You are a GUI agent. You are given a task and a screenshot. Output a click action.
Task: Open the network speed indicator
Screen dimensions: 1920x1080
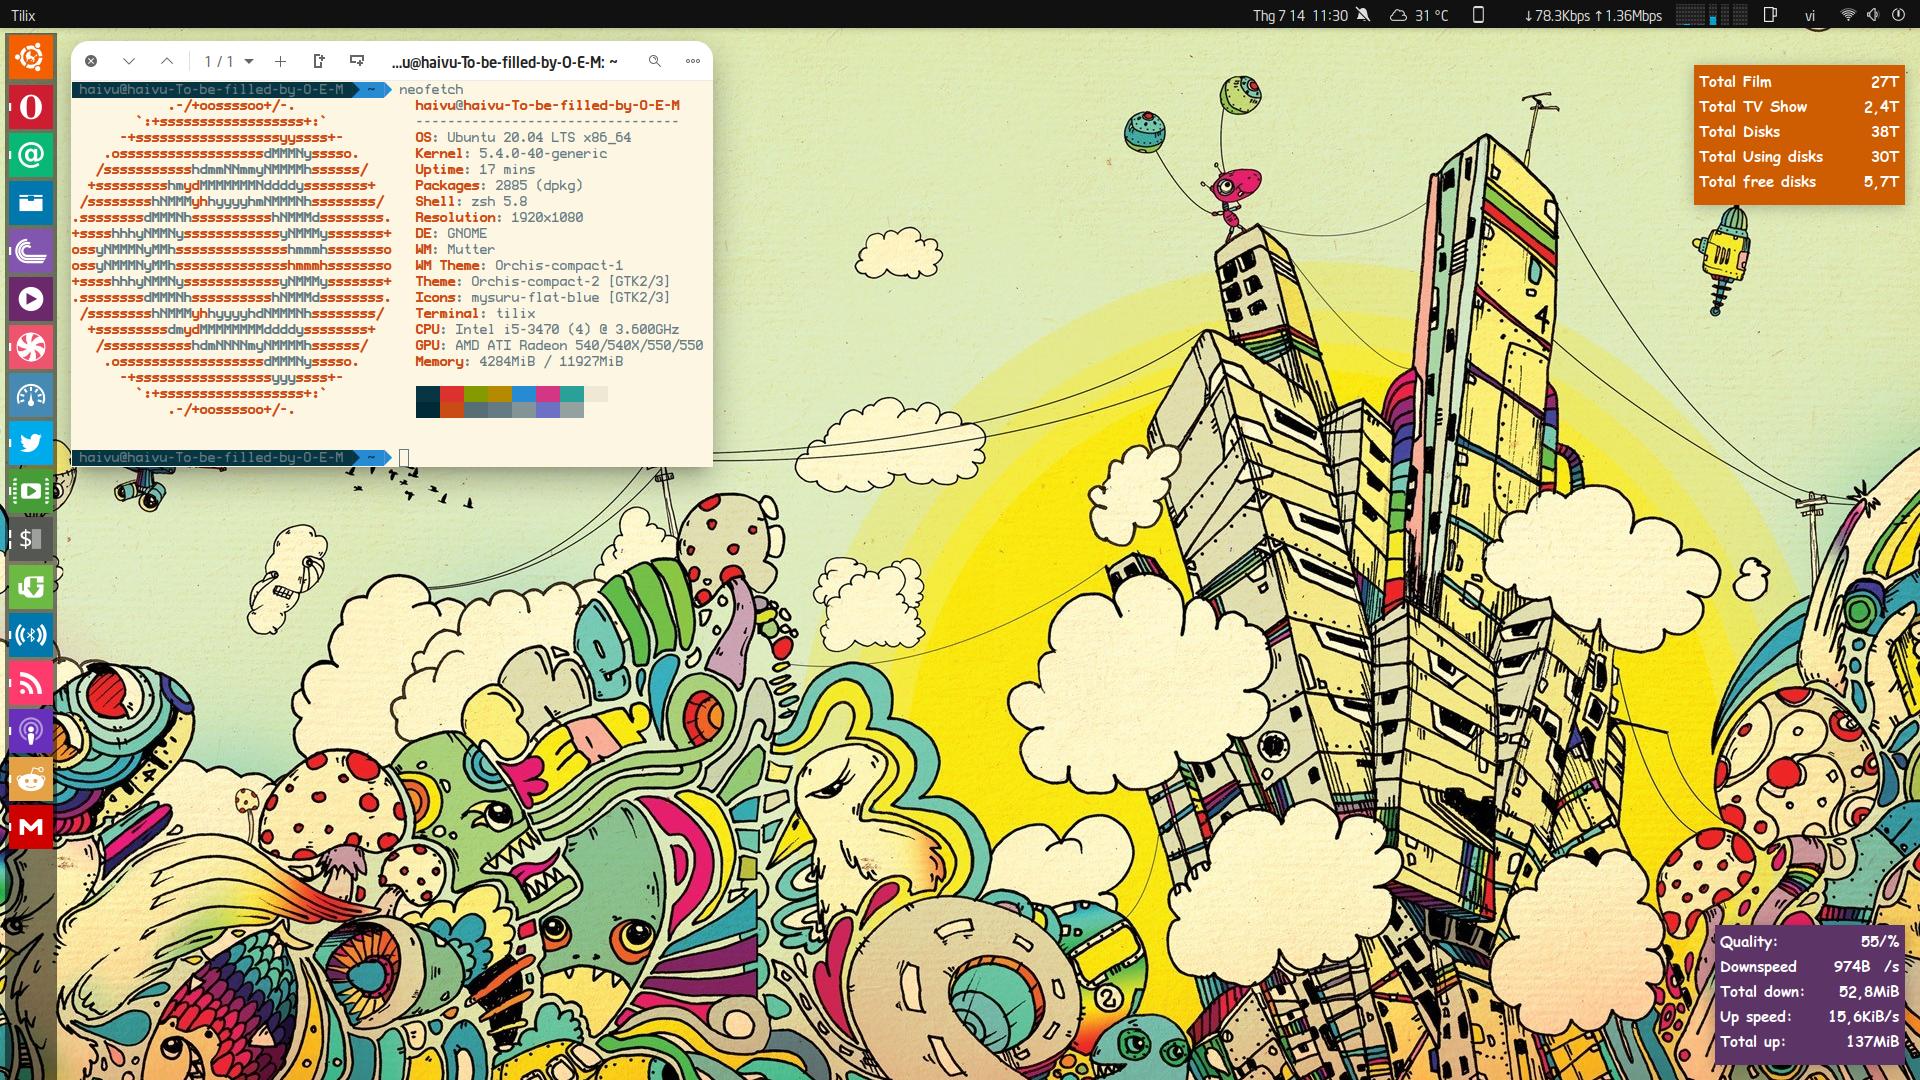[x=1593, y=15]
